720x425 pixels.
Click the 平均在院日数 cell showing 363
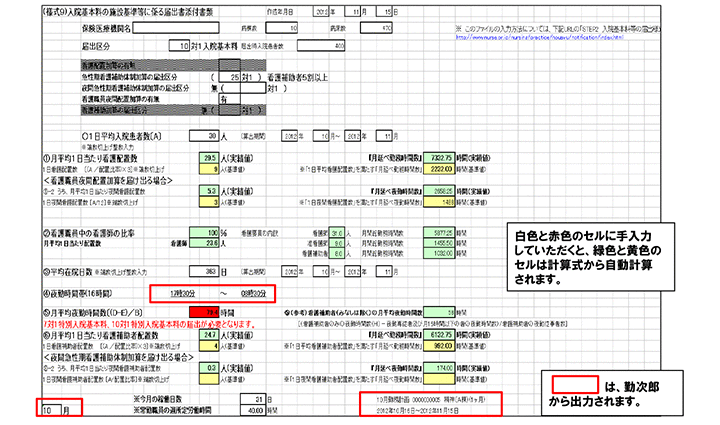click(204, 272)
